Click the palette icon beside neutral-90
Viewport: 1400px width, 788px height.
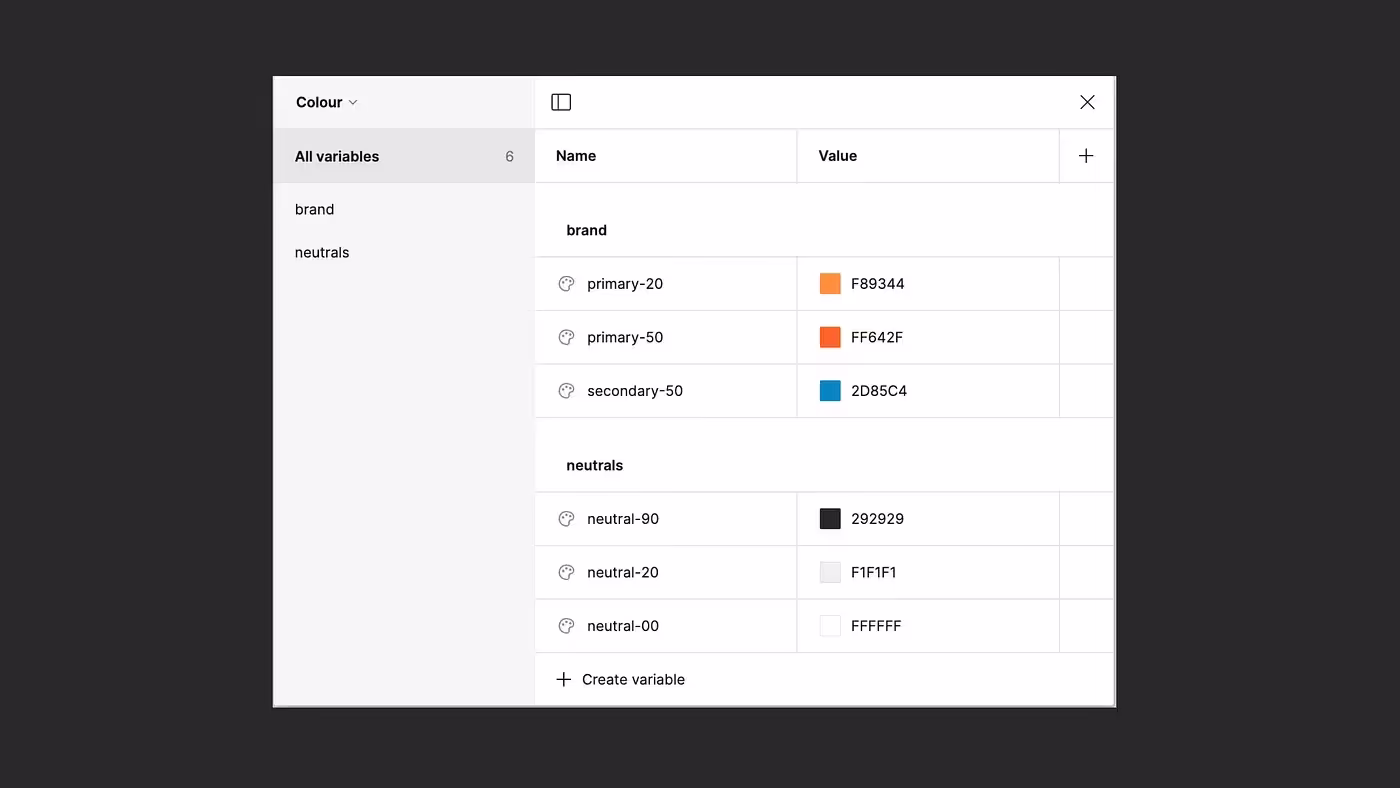[566, 519]
